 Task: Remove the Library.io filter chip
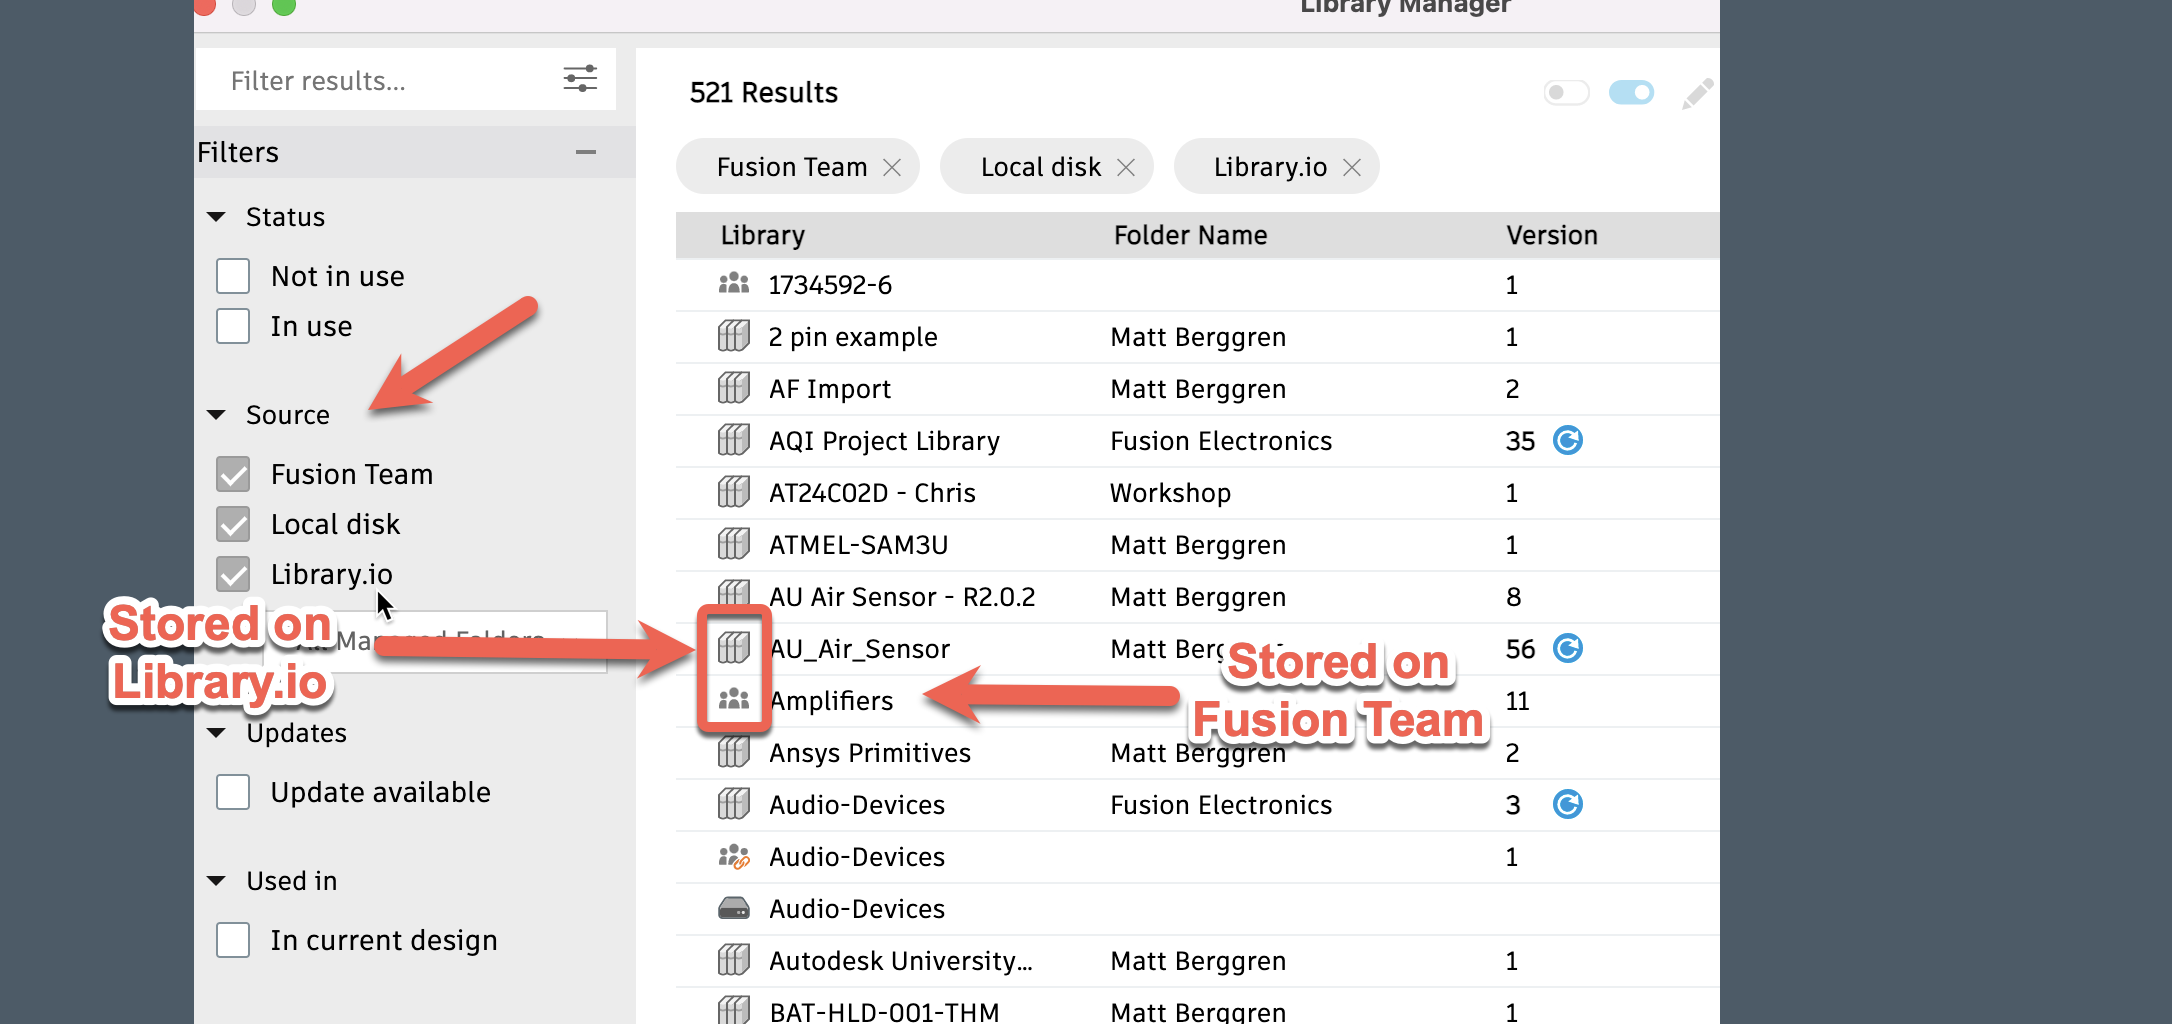coord(1353,166)
